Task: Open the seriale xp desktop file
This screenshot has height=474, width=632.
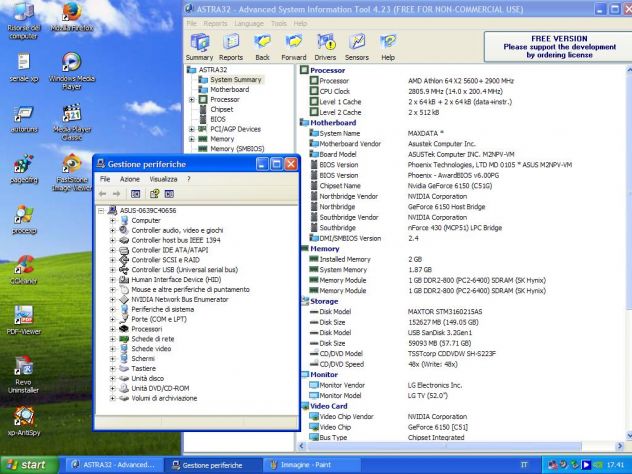Action: tap(24, 67)
